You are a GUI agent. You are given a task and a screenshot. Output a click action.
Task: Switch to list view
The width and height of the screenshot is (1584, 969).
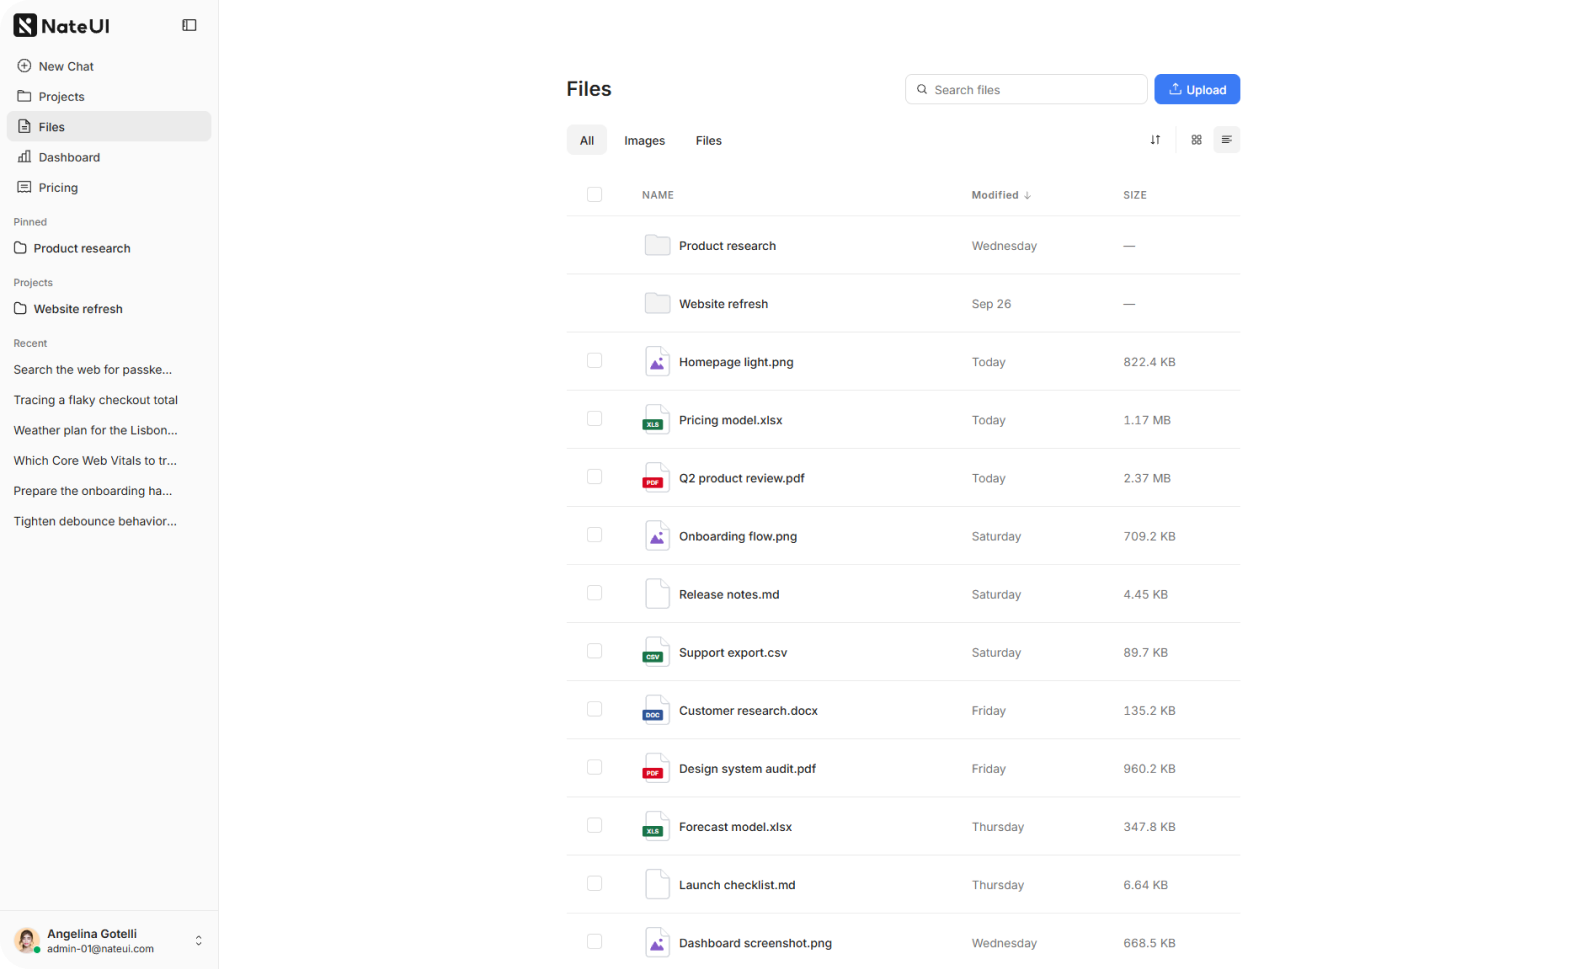pos(1226,140)
